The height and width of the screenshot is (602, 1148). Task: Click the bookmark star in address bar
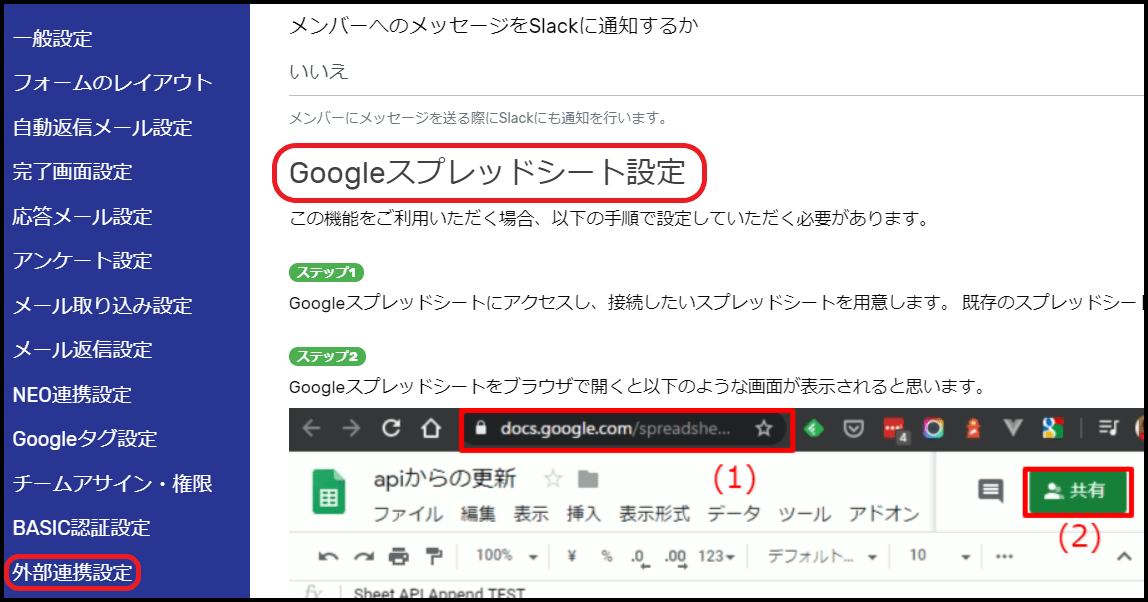[x=764, y=428]
